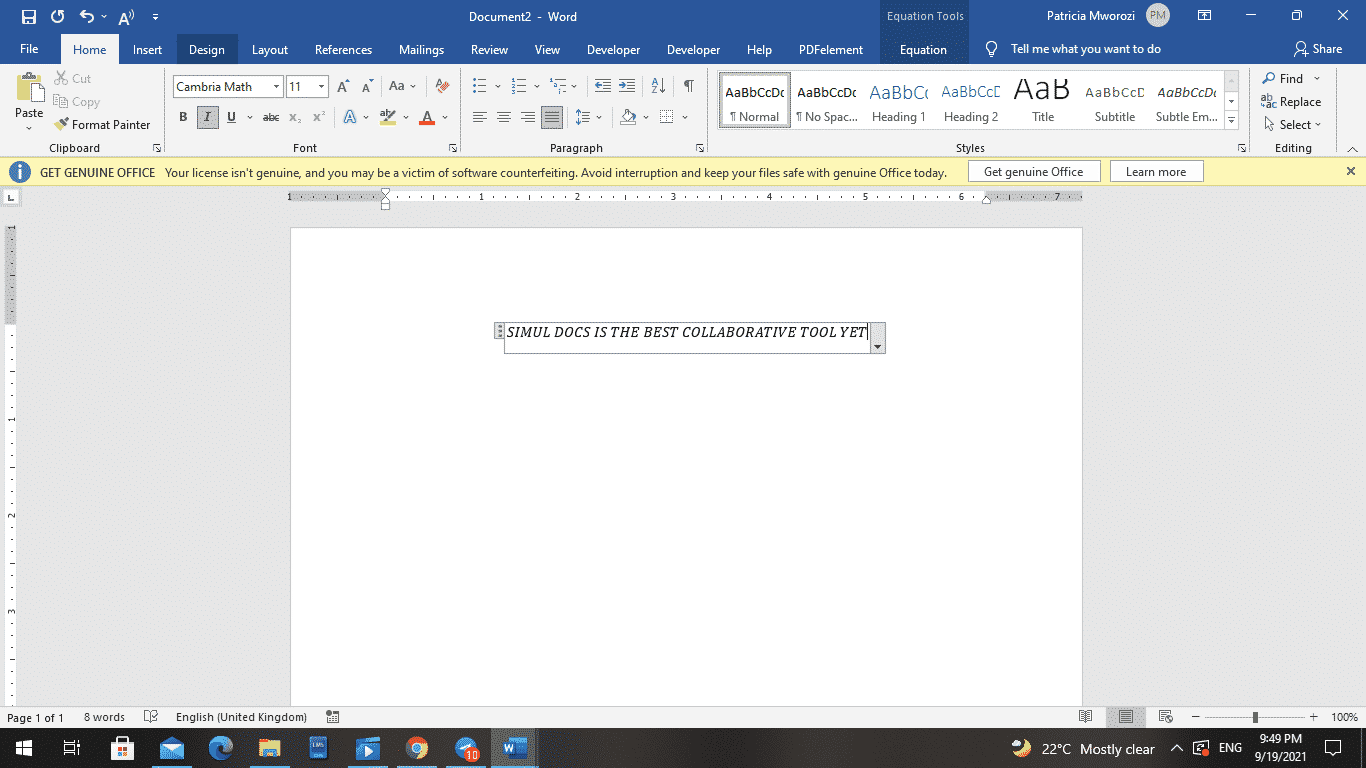Click the Get genuine Office button
Image resolution: width=1366 pixels, height=768 pixels.
[x=1034, y=171]
